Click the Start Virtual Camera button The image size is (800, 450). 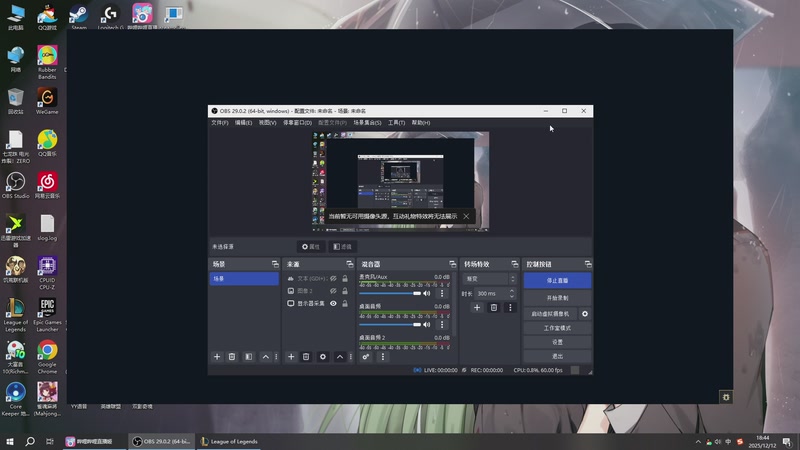[x=550, y=314]
